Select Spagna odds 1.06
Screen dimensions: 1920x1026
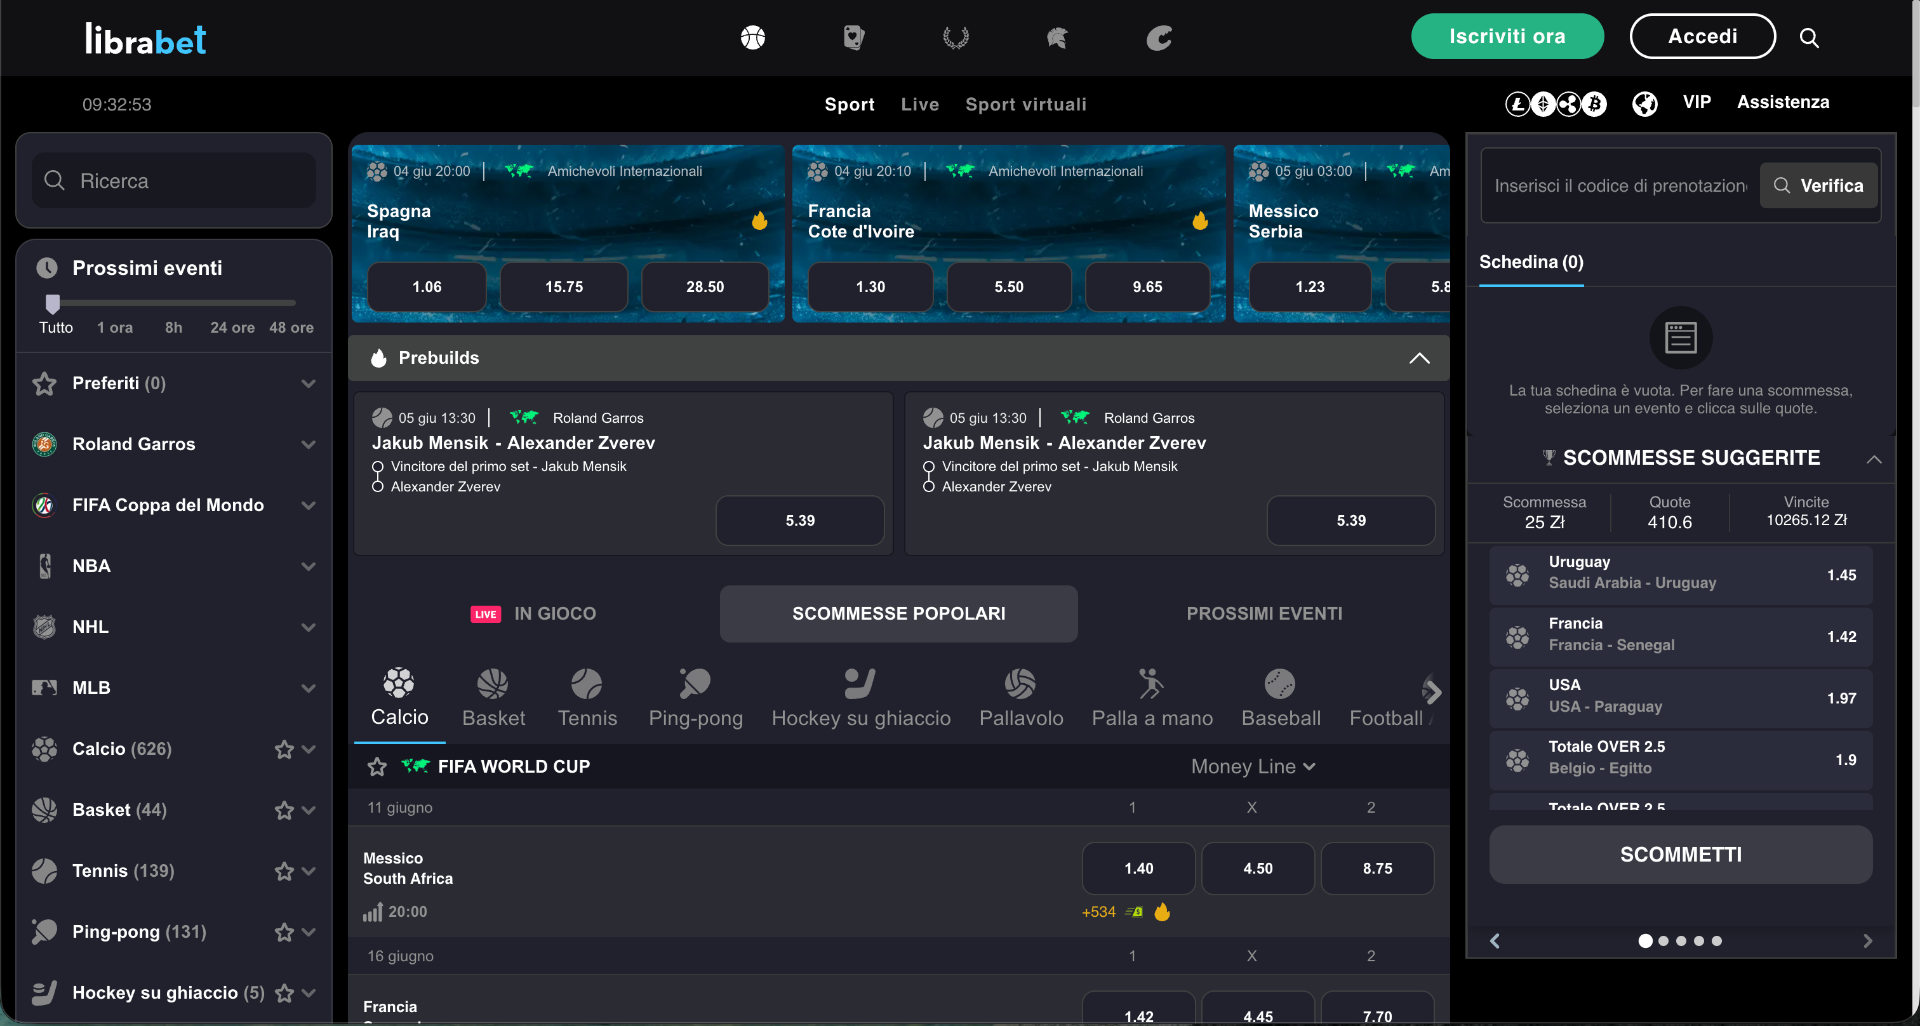point(427,287)
